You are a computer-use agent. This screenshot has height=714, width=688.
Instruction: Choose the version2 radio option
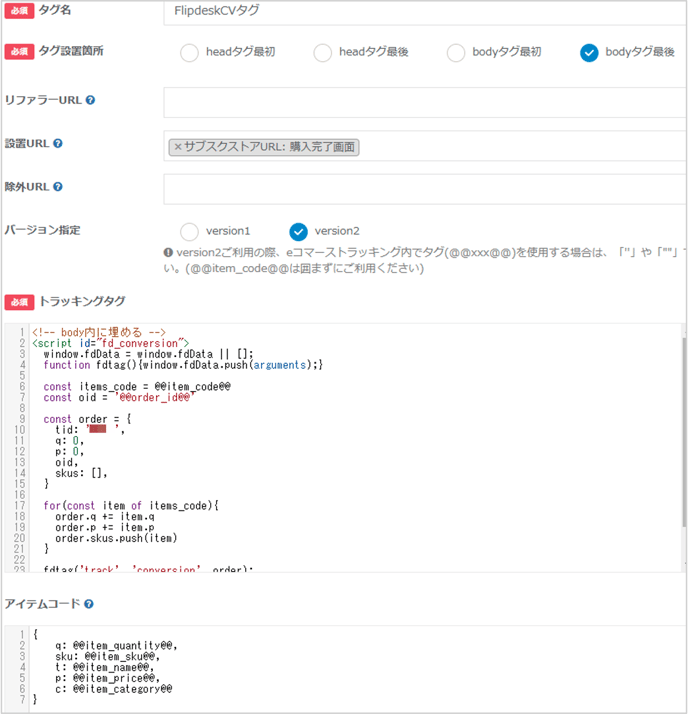[x=298, y=232]
